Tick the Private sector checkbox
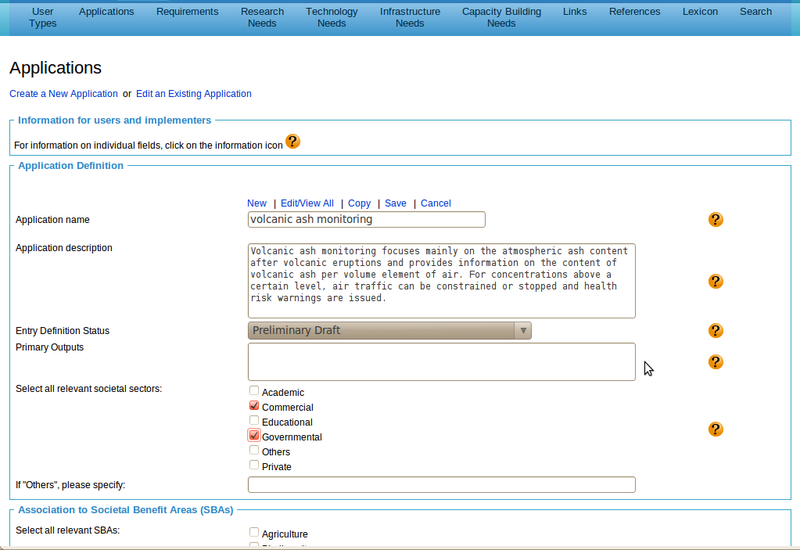 (254, 465)
